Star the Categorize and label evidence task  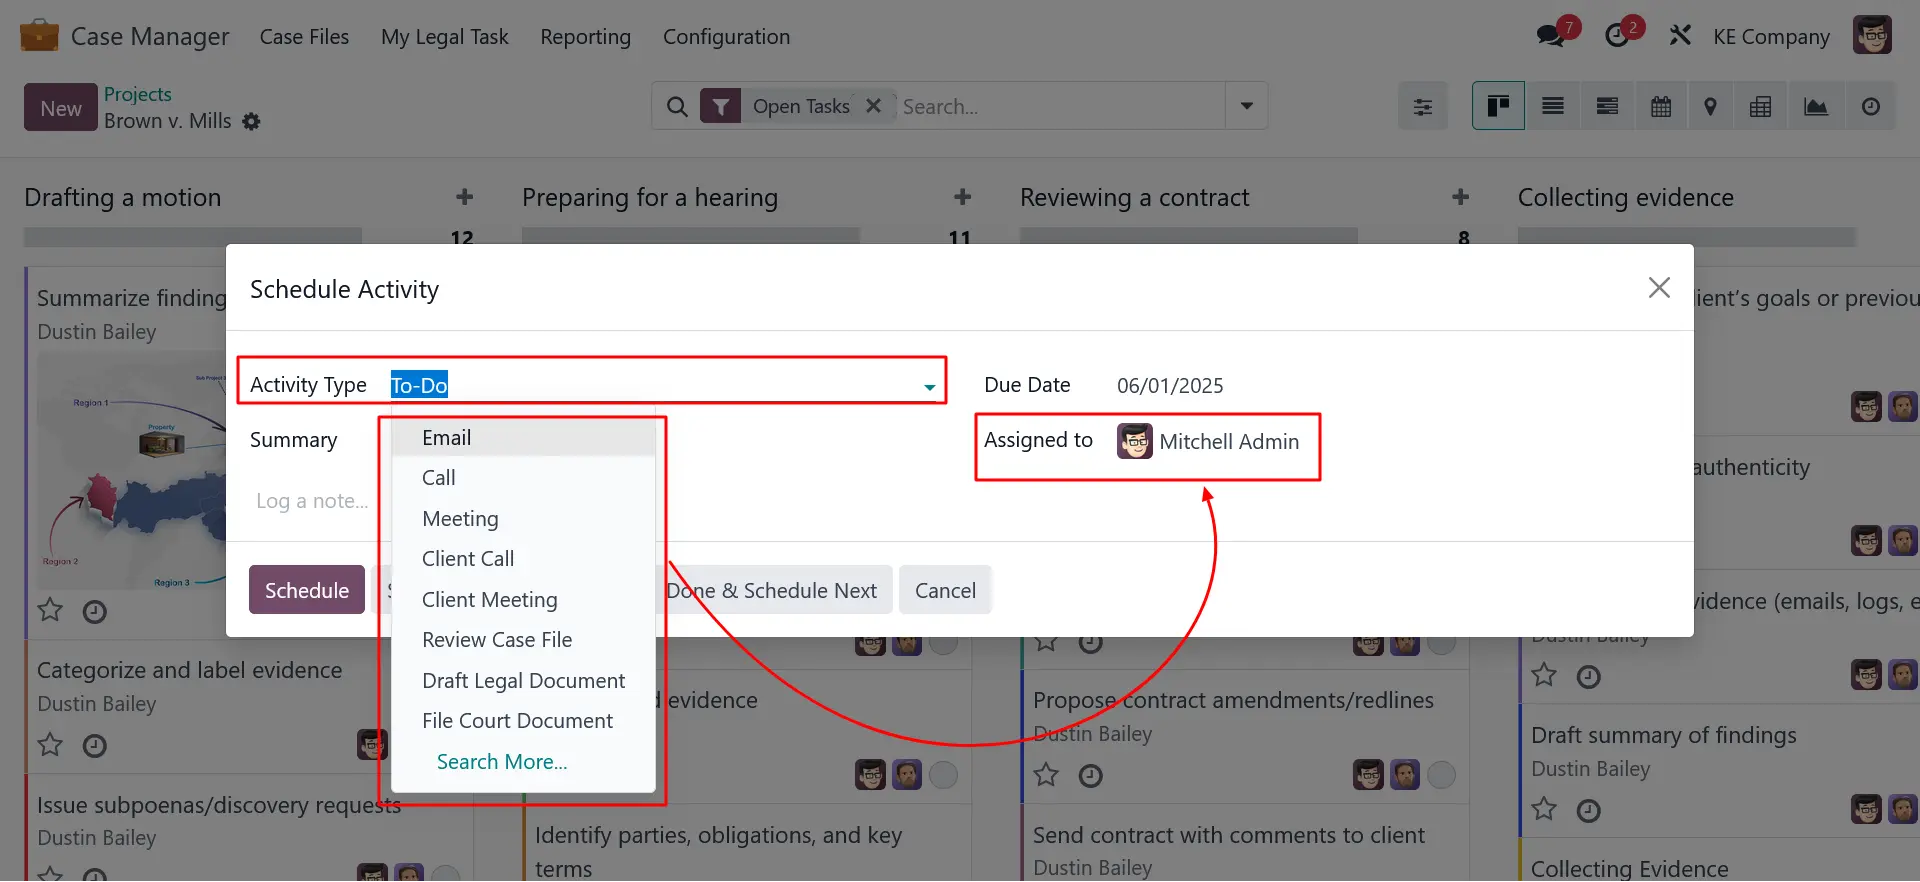click(x=50, y=745)
